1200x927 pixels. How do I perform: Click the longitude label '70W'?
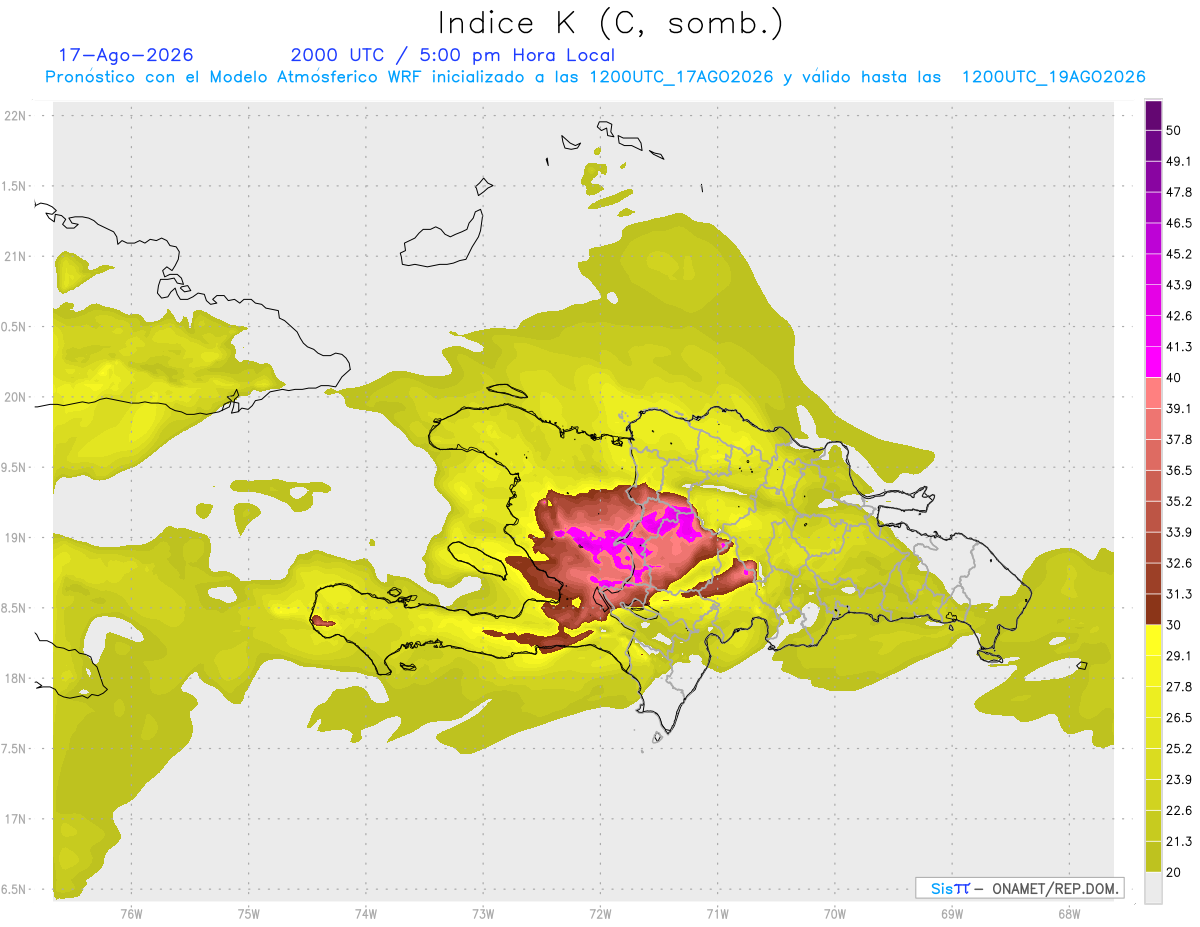(835, 913)
